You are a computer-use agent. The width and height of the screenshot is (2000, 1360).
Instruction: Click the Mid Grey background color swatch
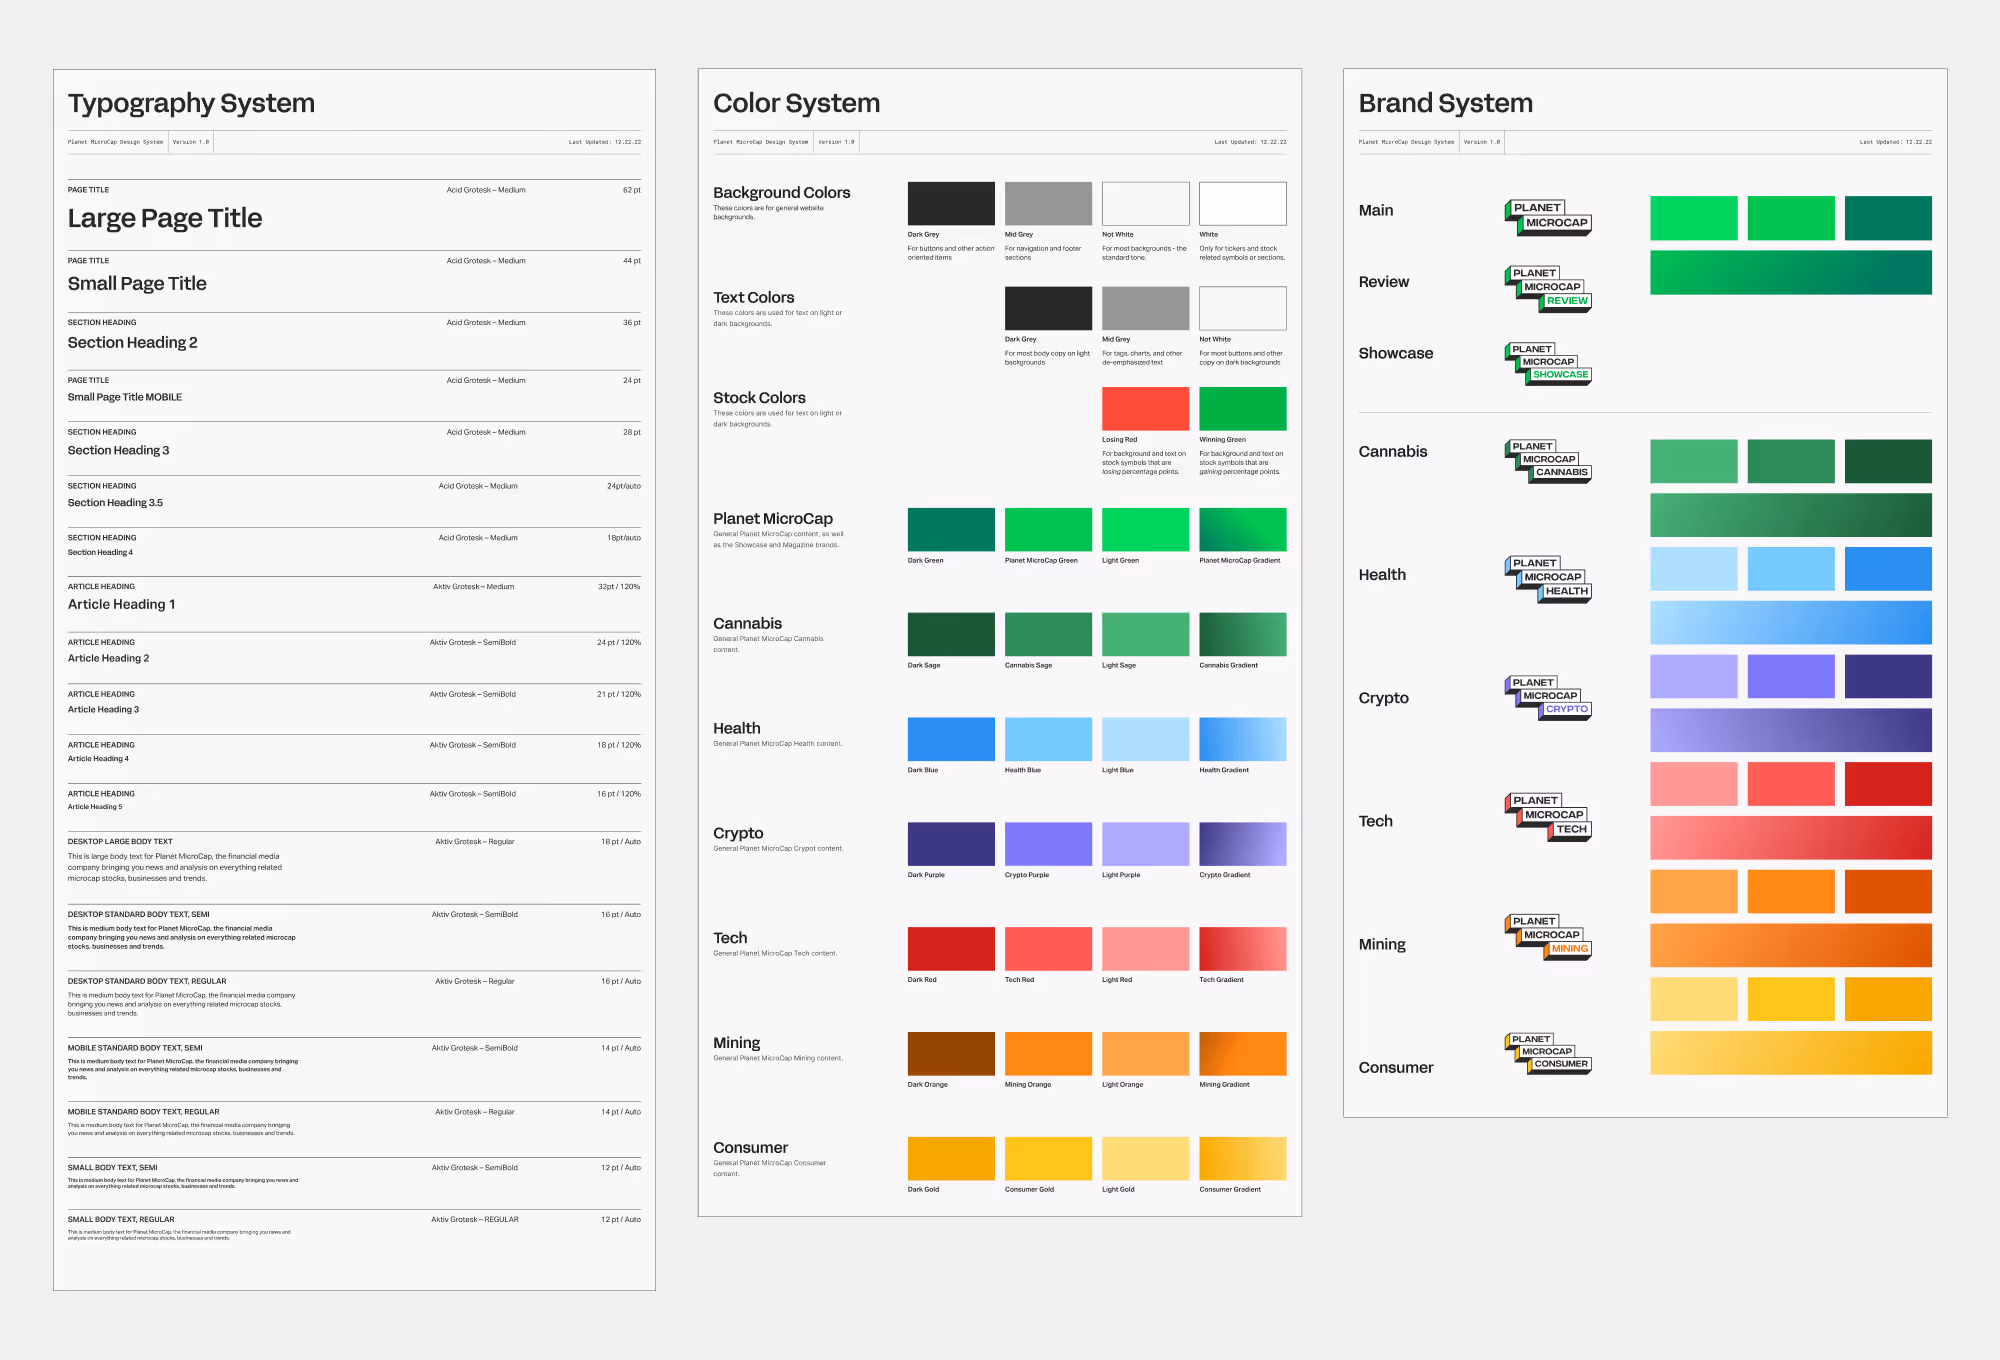[x=1048, y=204]
